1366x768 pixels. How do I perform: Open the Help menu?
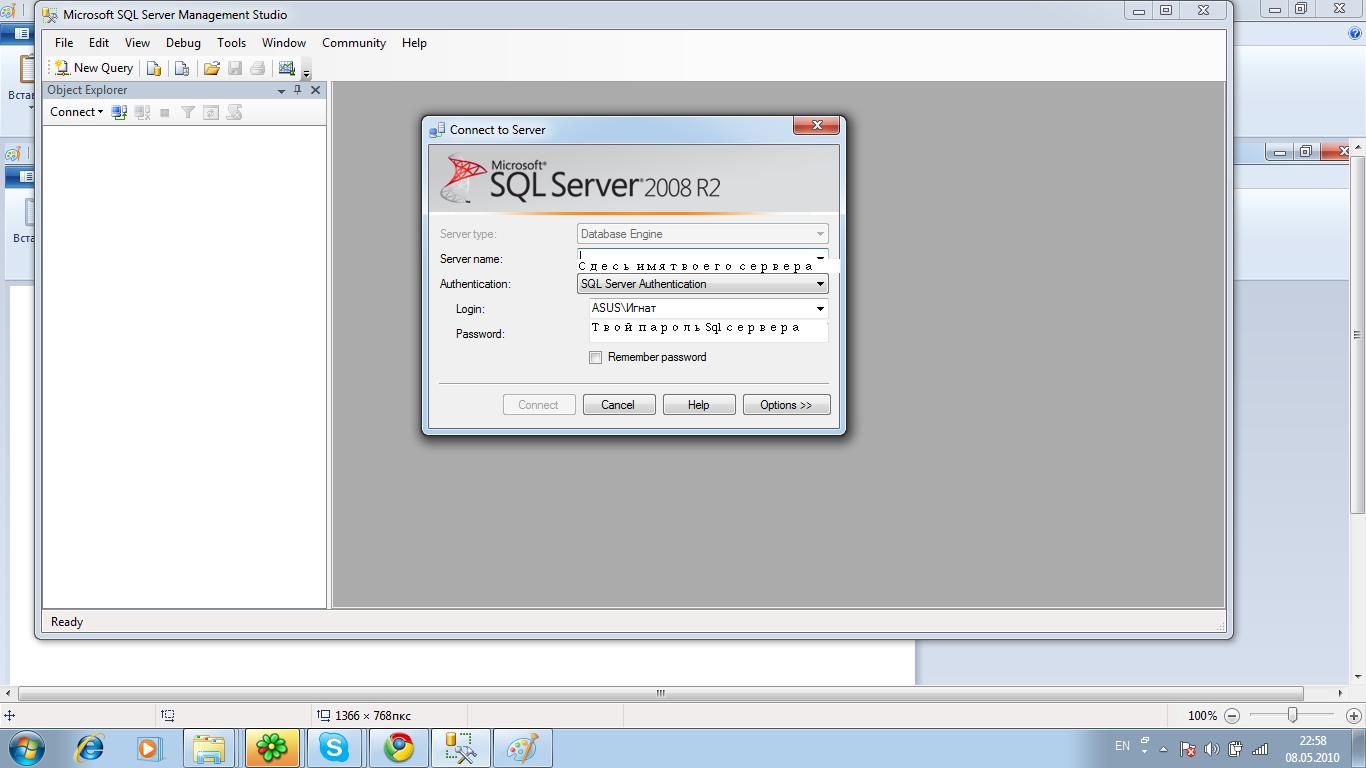click(414, 43)
